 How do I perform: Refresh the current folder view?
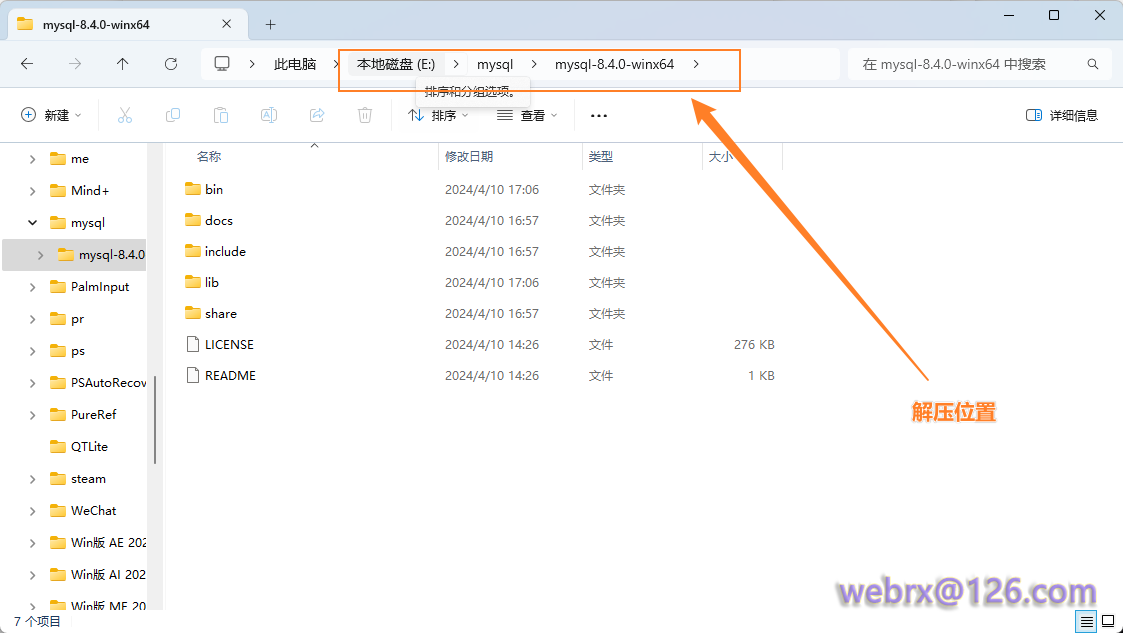[x=170, y=64]
